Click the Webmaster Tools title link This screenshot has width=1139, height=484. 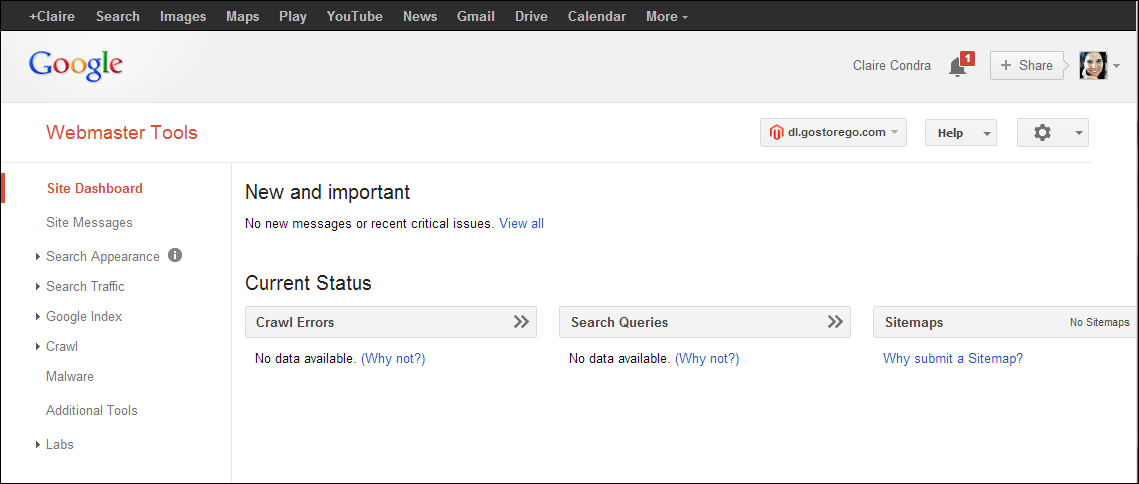121,132
